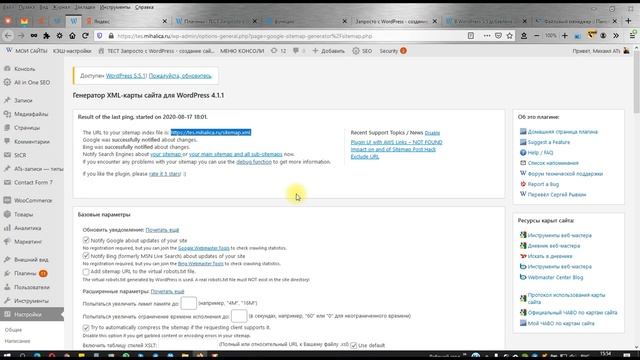Go back with the browser back arrow
This screenshot has width=640, height=360.
tap(8, 36)
